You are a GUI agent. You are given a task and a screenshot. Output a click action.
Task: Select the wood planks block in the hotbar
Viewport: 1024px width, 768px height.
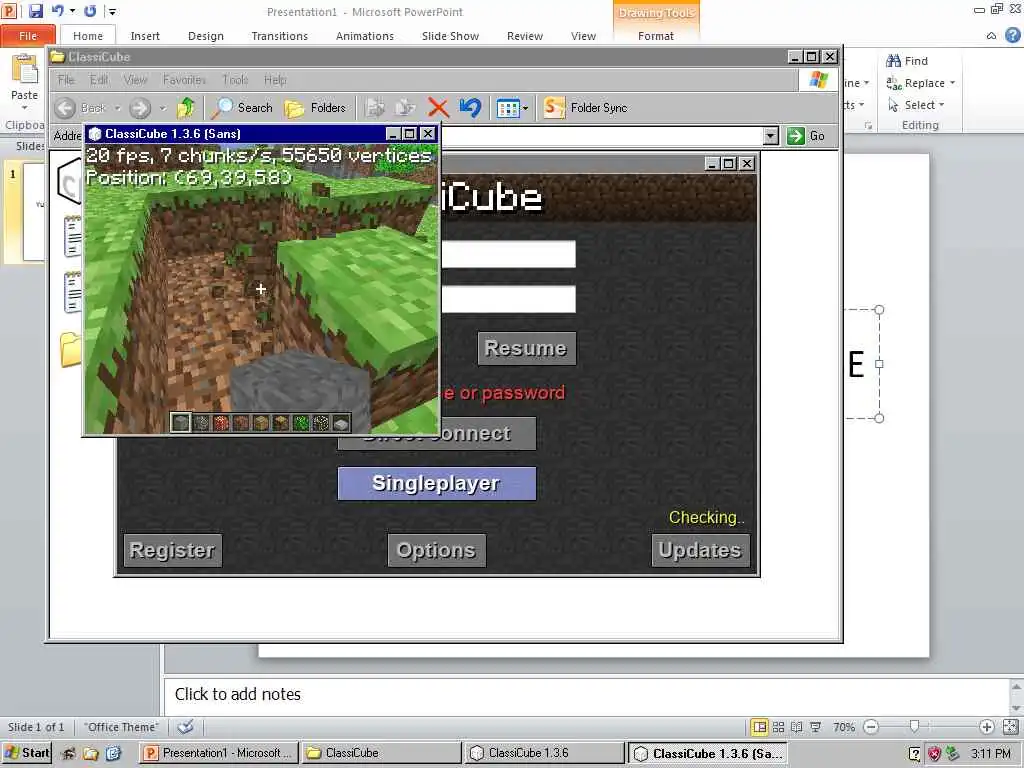[261, 423]
